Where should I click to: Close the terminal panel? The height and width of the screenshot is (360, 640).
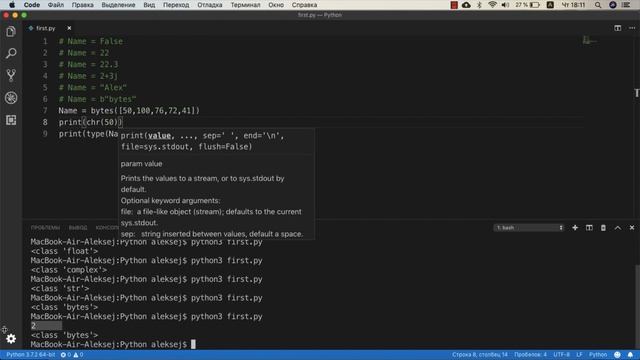[x=632, y=227]
